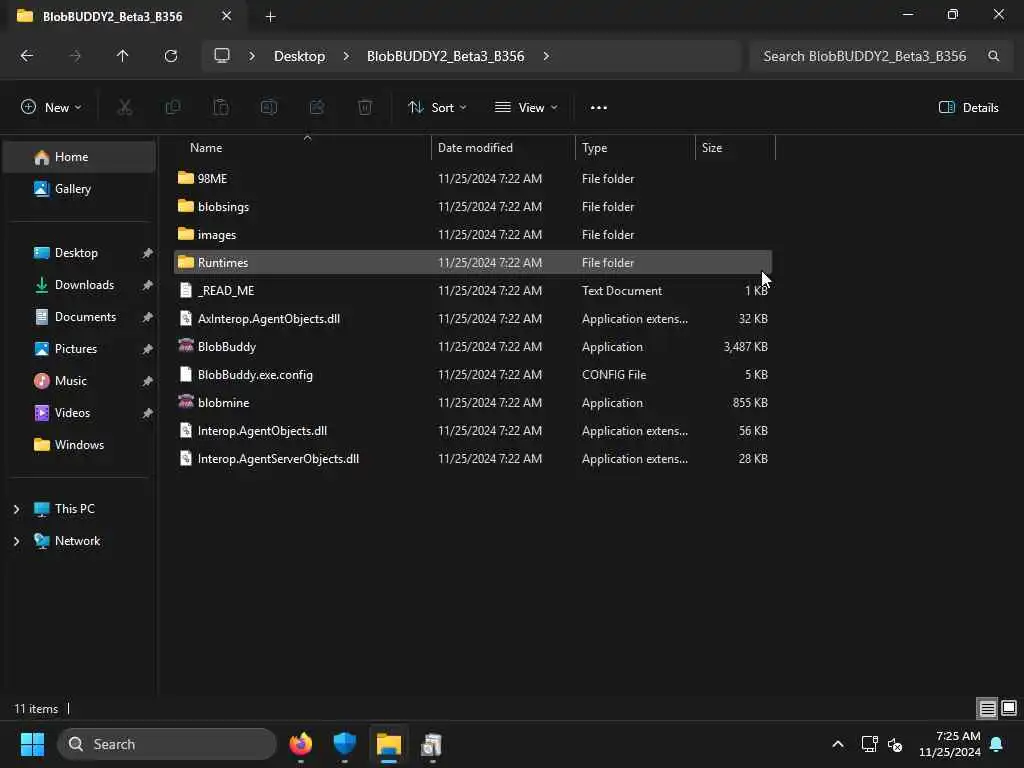Open notifications bell icon
Viewport: 1024px width, 768px height.
[997, 744]
